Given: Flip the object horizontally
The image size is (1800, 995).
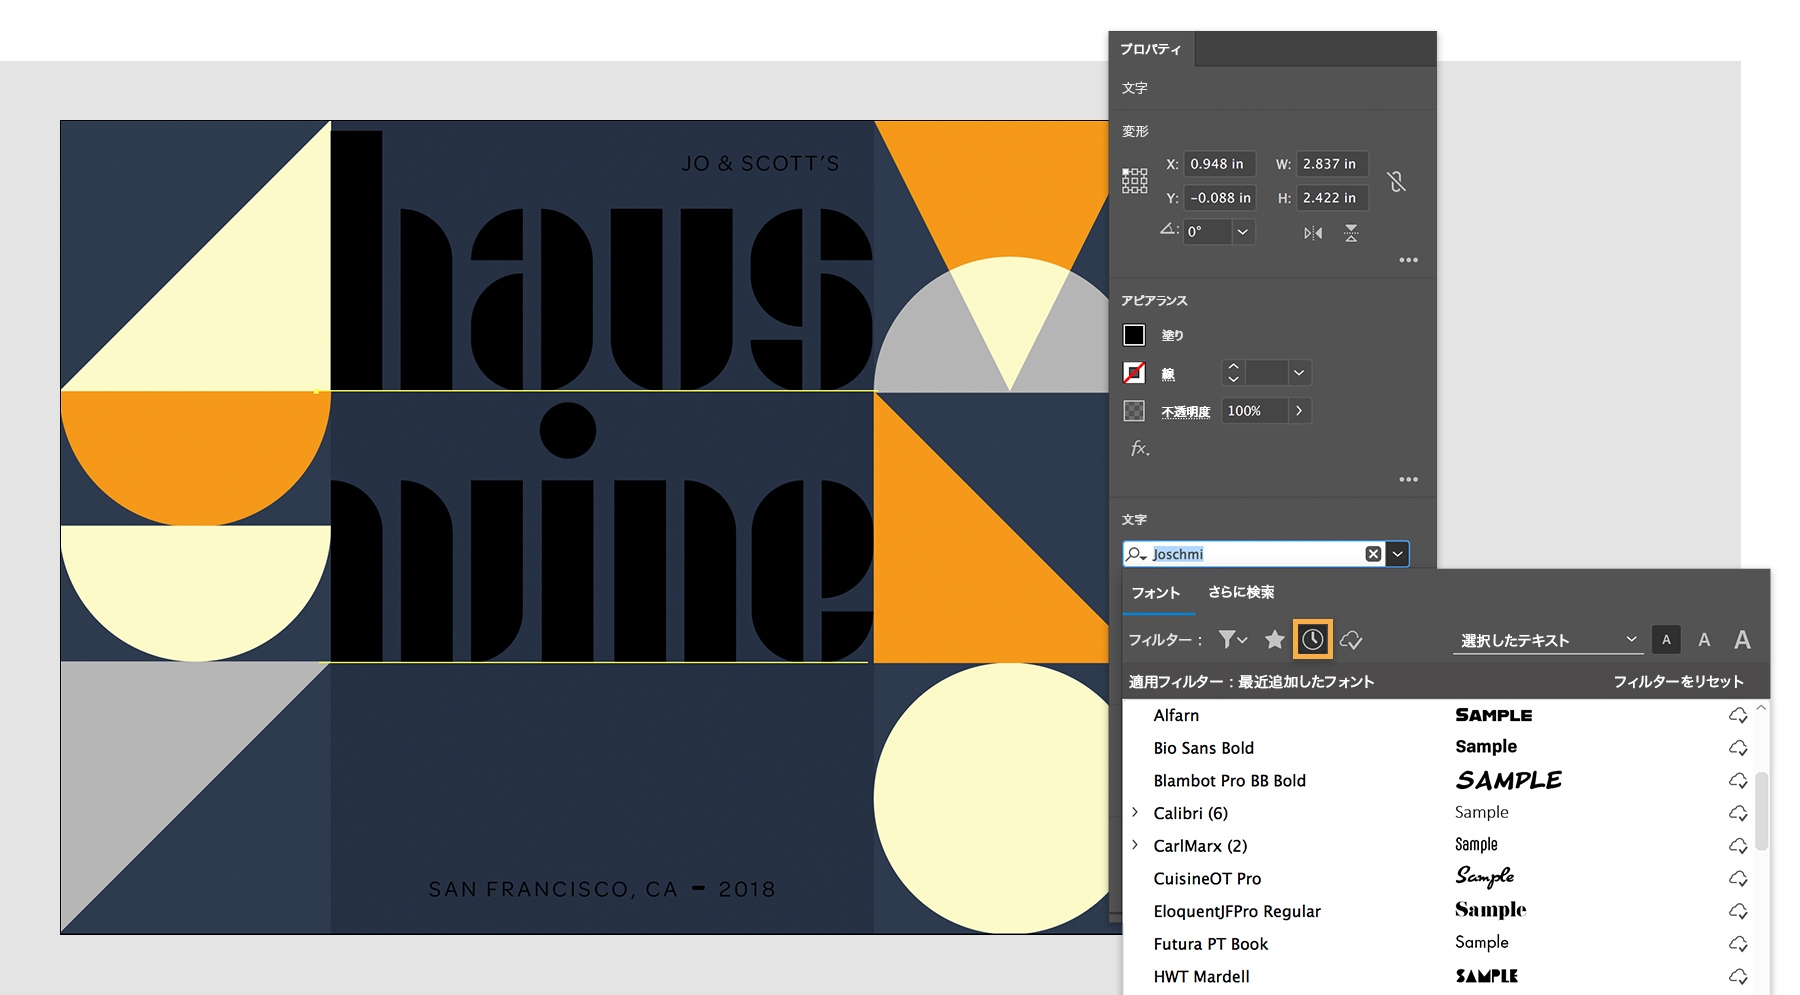Looking at the screenshot, I should click(x=1313, y=233).
